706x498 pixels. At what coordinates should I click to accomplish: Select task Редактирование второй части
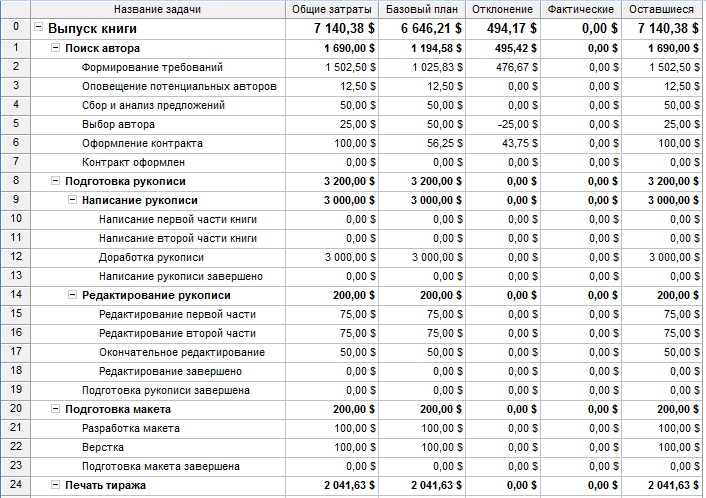pos(177,333)
